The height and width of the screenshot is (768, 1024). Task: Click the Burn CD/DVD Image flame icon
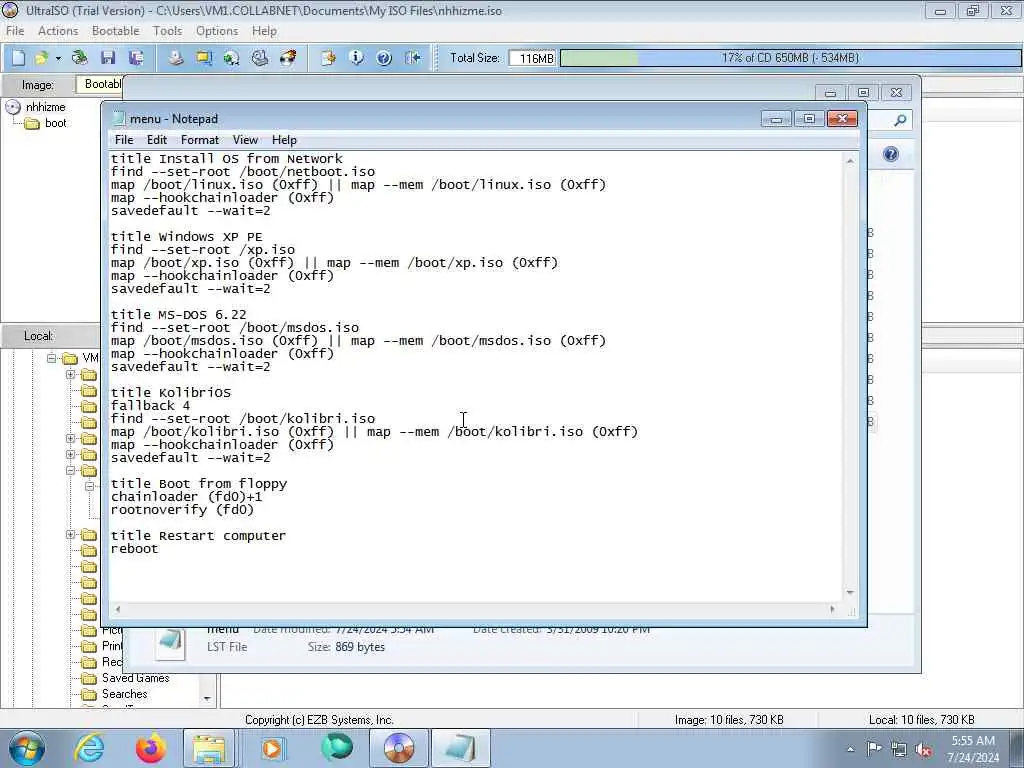[x=288, y=58]
